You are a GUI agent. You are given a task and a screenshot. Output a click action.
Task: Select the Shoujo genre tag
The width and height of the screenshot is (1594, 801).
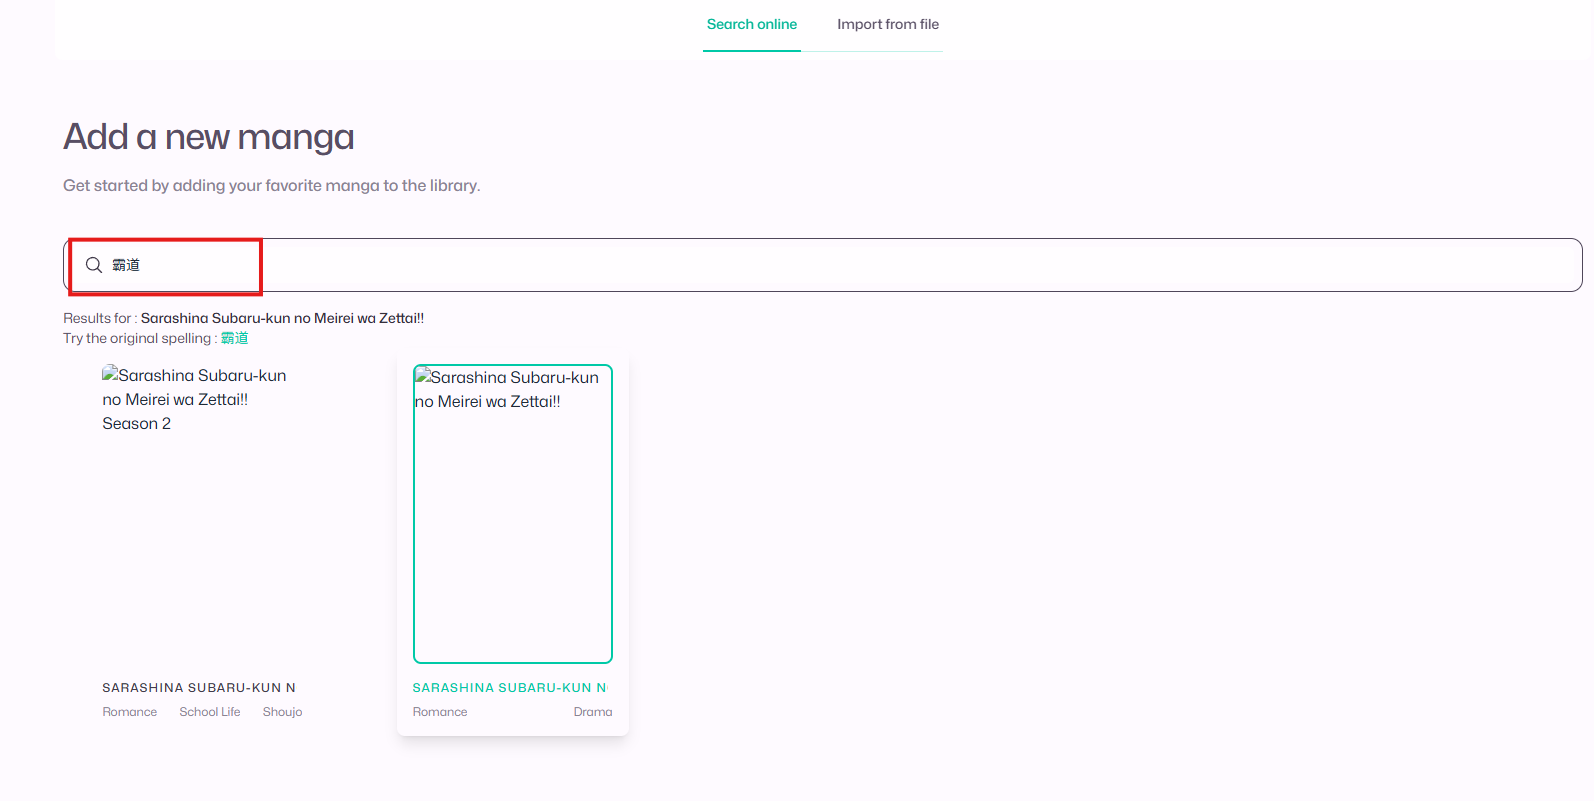coord(282,712)
